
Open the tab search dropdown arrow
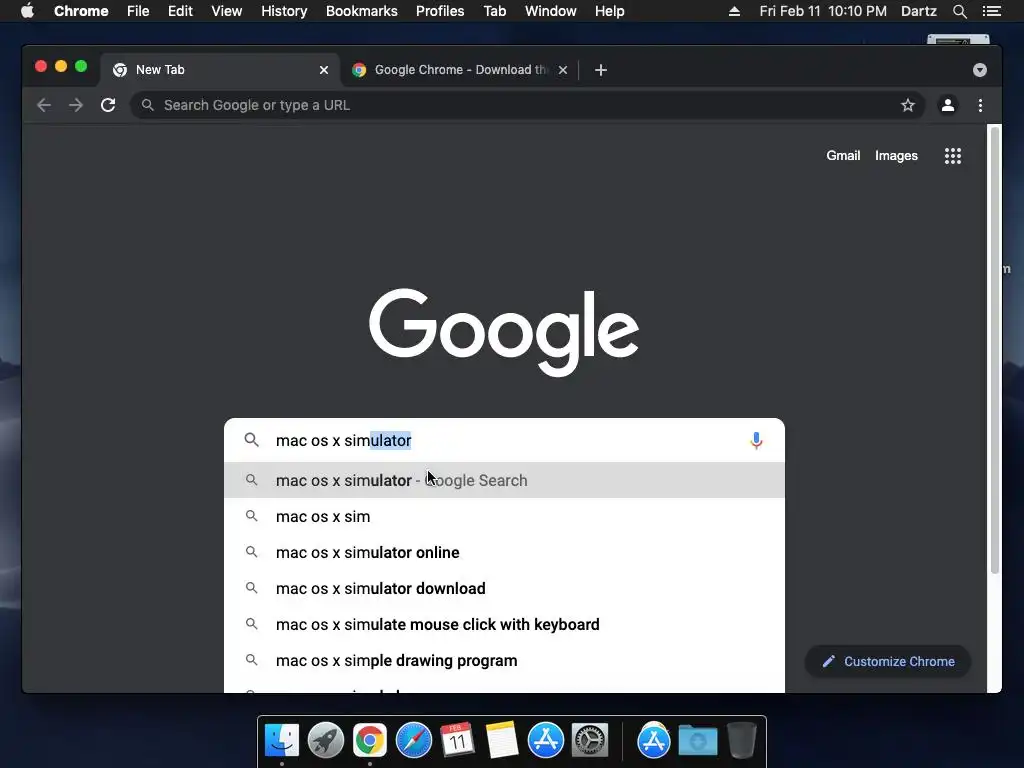[980, 70]
